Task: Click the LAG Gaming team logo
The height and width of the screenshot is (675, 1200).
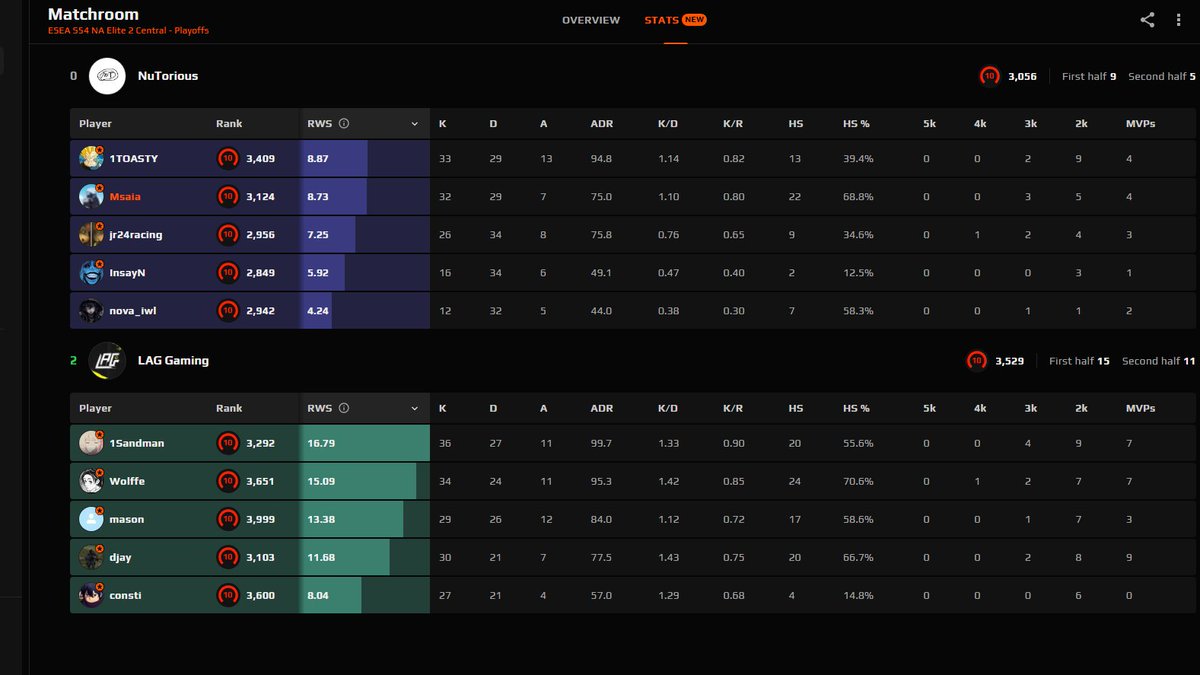Action: click(x=107, y=361)
